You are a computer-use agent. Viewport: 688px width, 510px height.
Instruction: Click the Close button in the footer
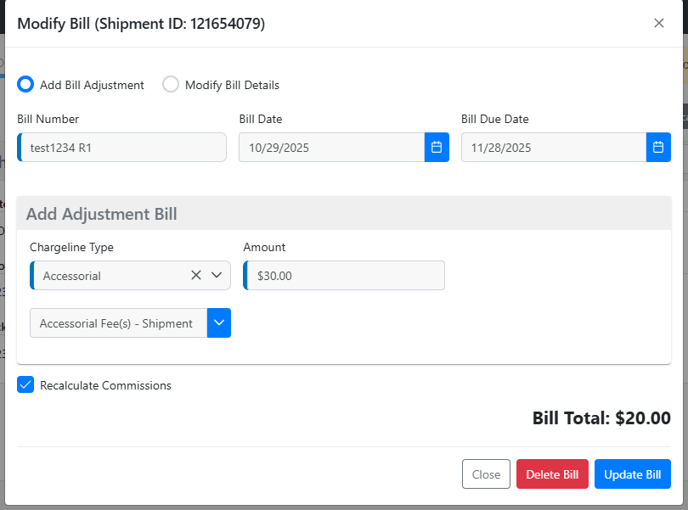pyautogui.click(x=486, y=474)
